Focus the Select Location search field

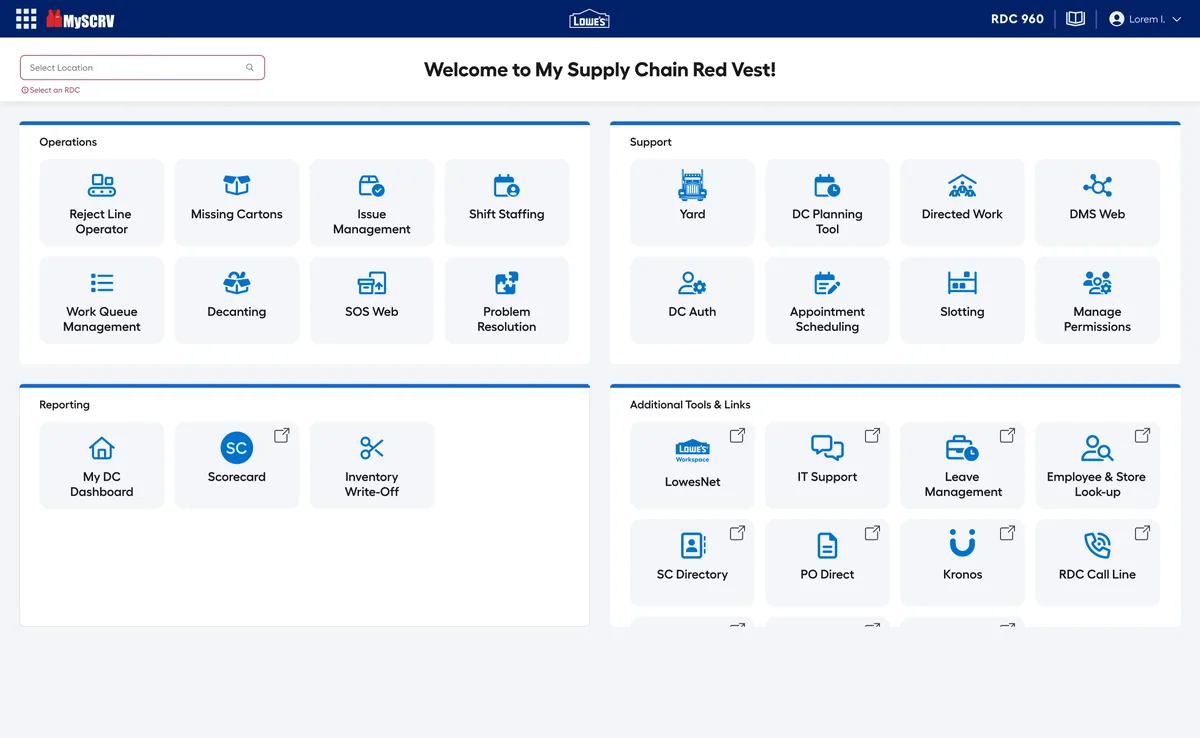click(x=142, y=68)
